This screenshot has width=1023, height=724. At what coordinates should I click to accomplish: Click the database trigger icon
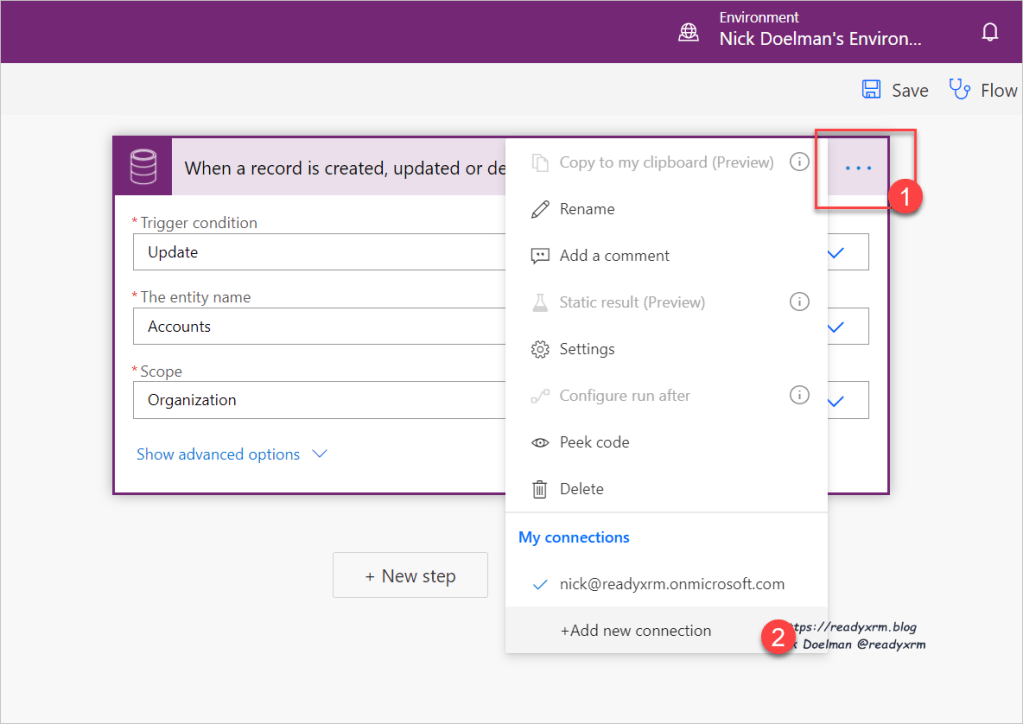coord(143,167)
